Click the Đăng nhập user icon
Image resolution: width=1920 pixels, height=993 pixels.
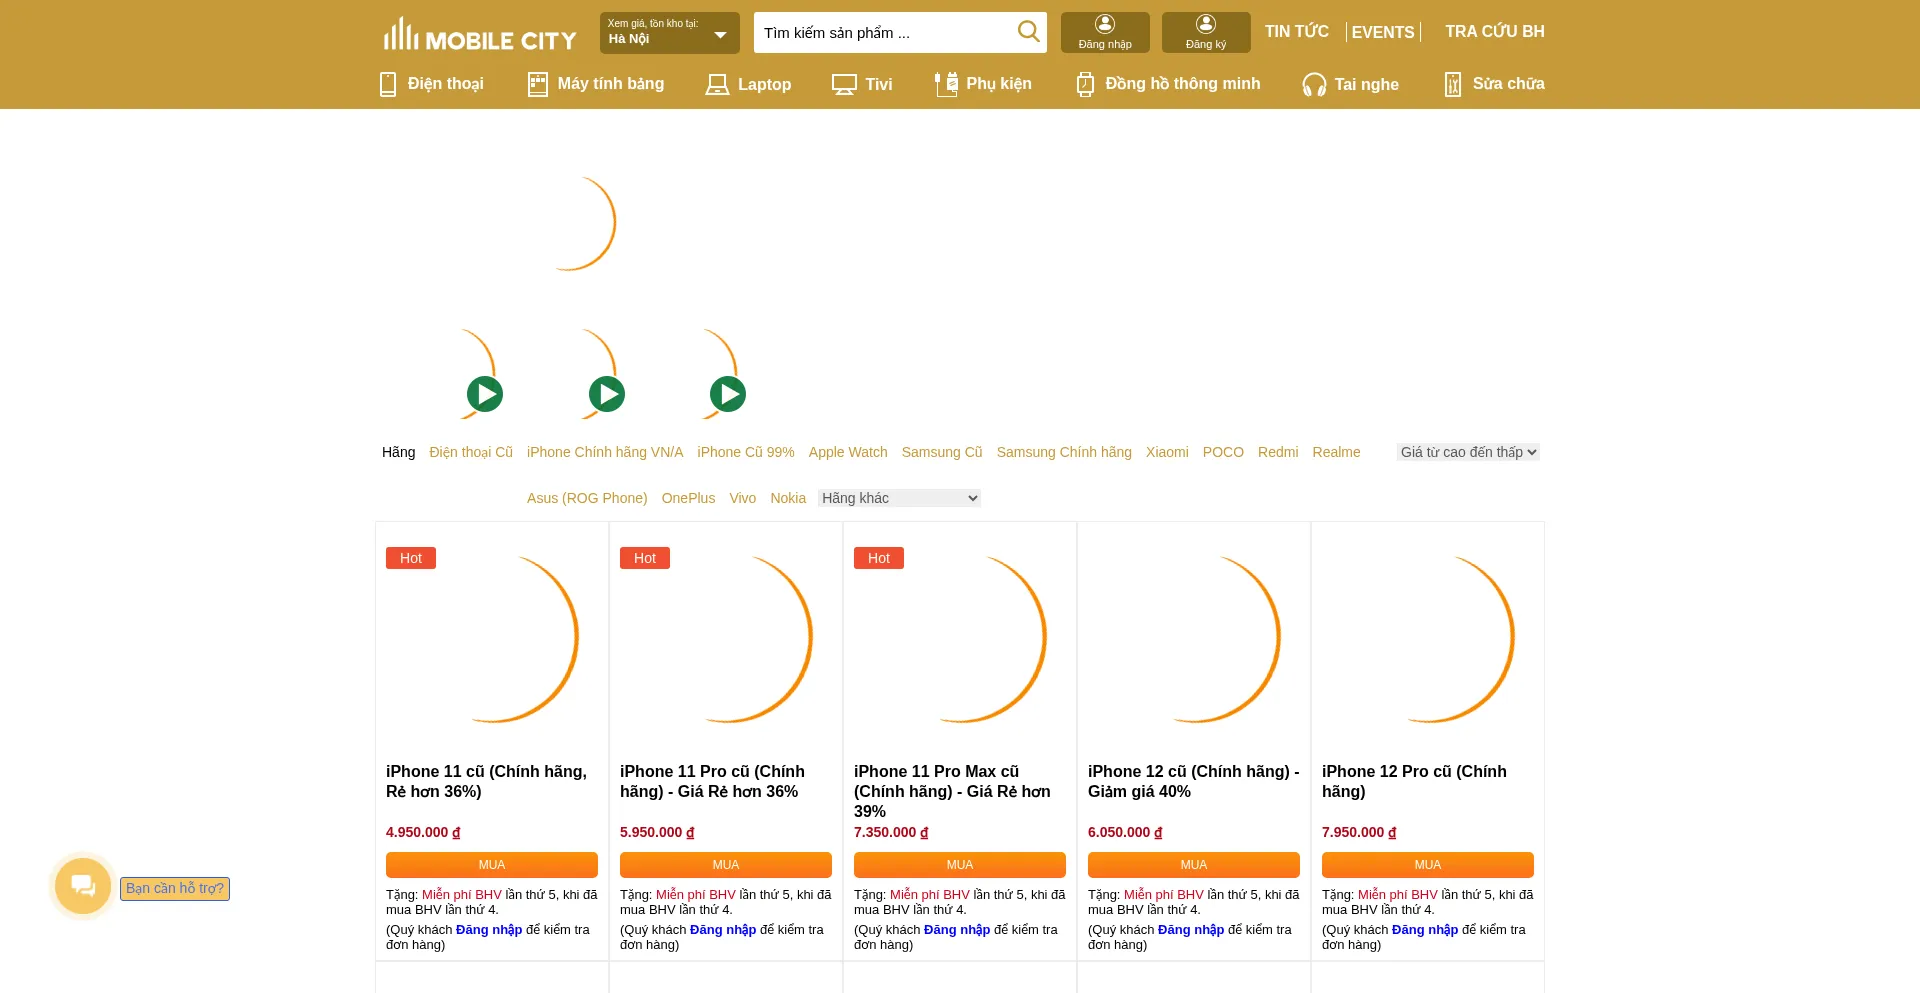[1105, 24]
